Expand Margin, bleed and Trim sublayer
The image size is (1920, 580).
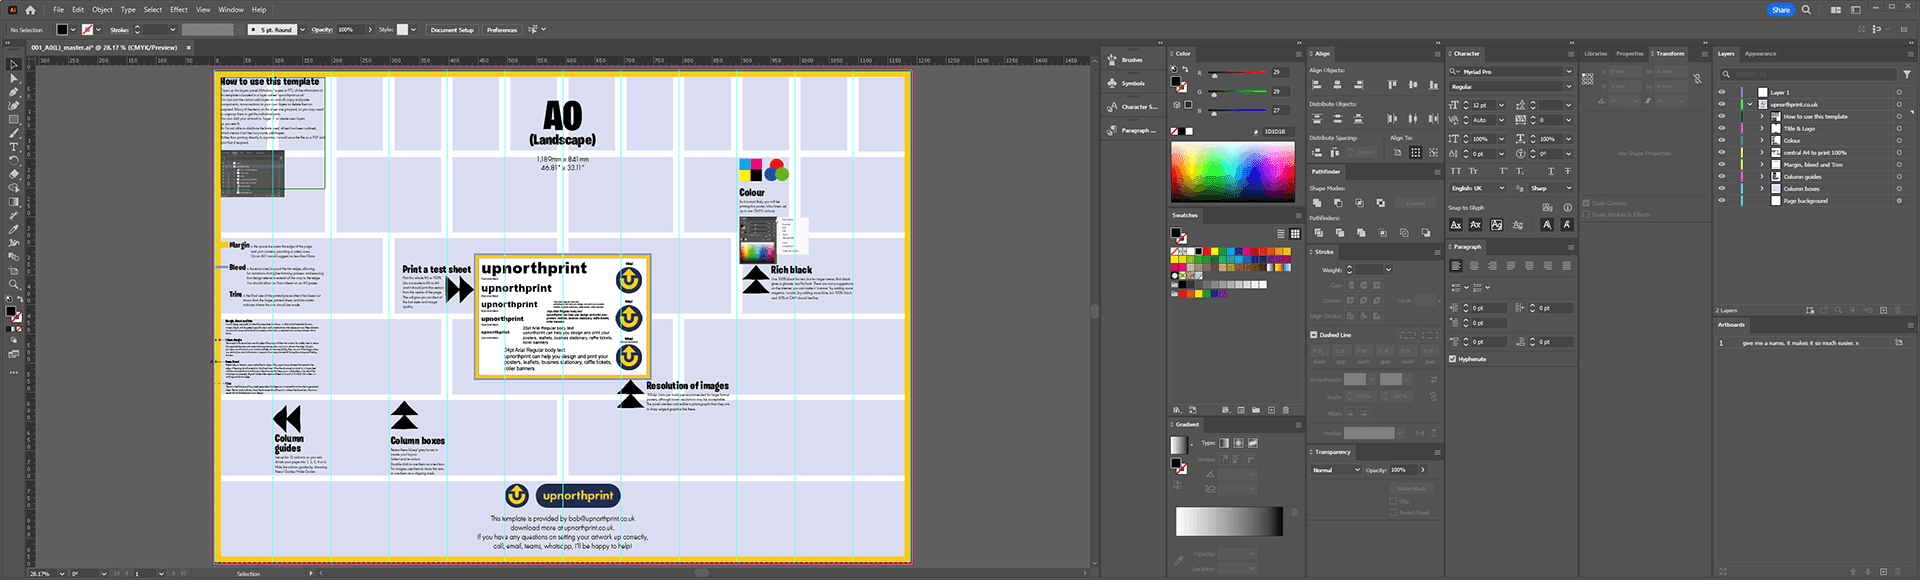point(1762,164)
